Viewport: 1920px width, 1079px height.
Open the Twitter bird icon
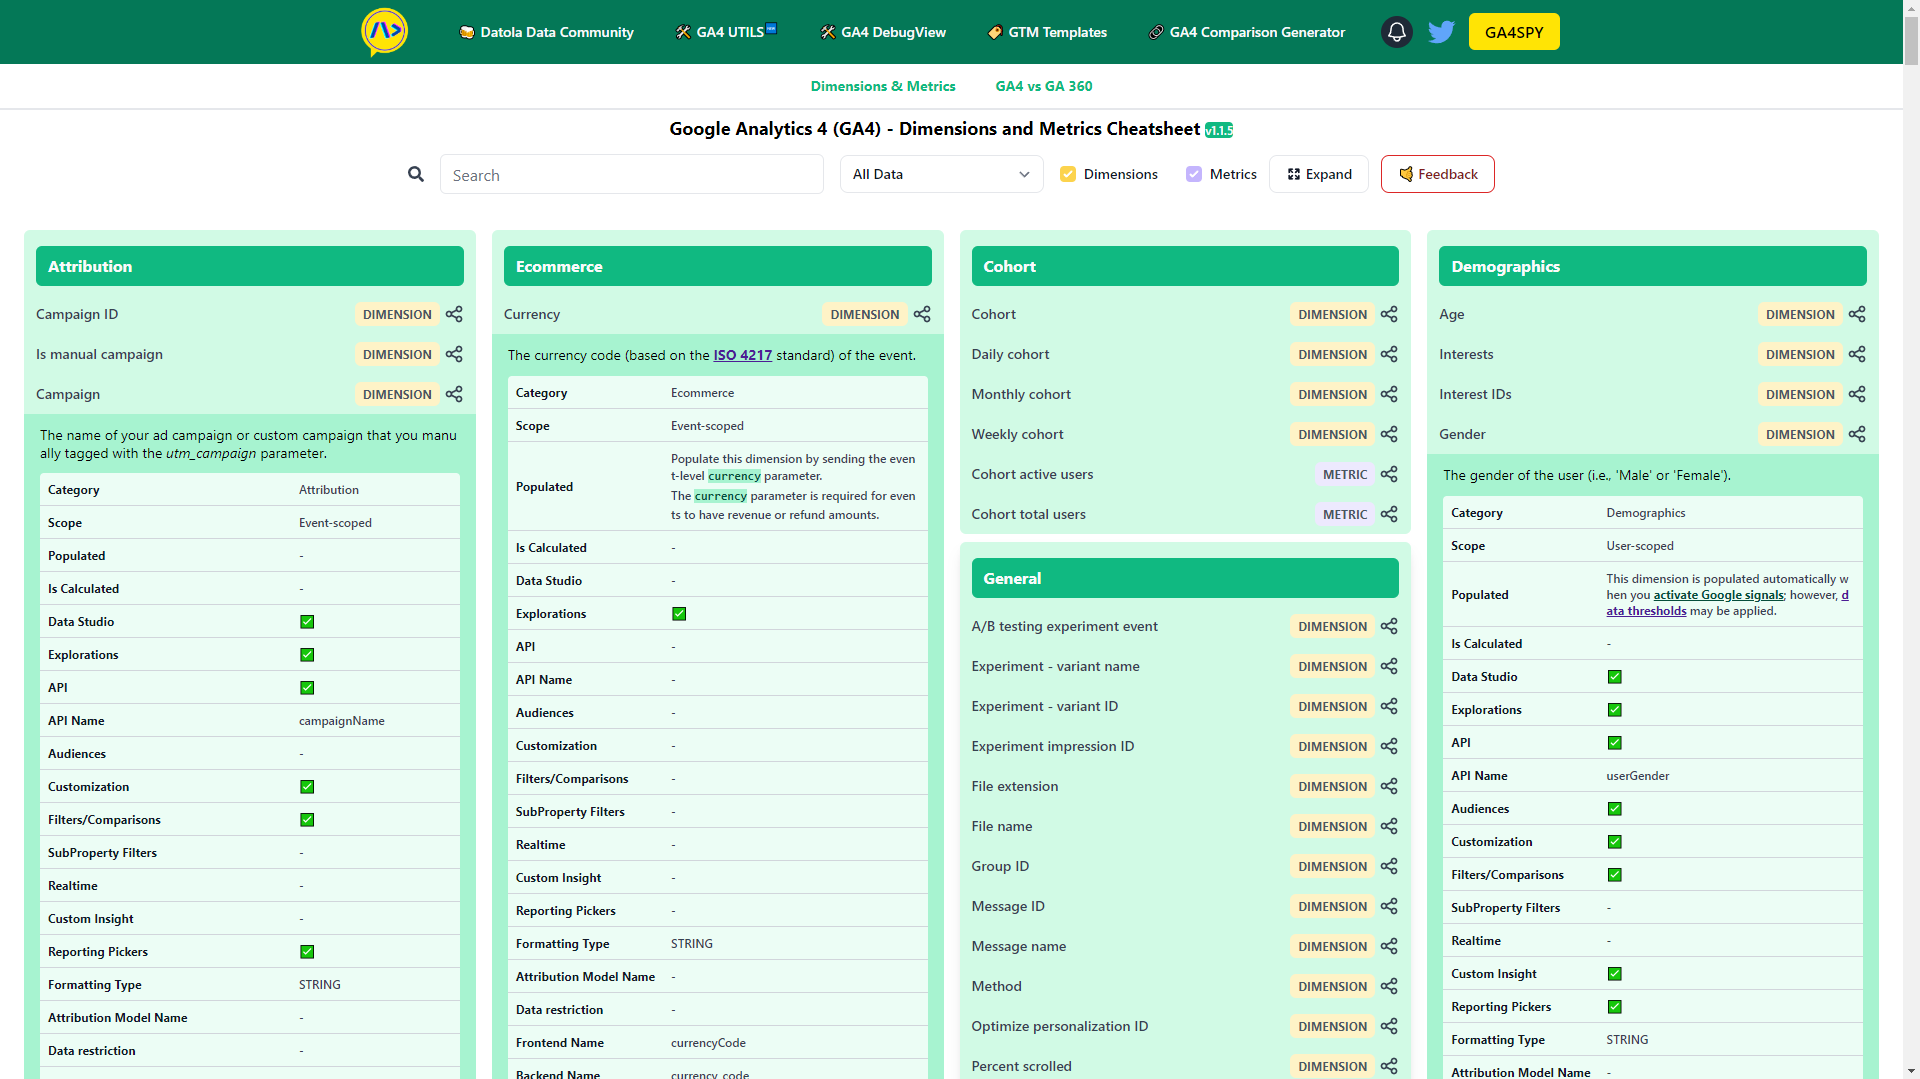click(1441, 32)
